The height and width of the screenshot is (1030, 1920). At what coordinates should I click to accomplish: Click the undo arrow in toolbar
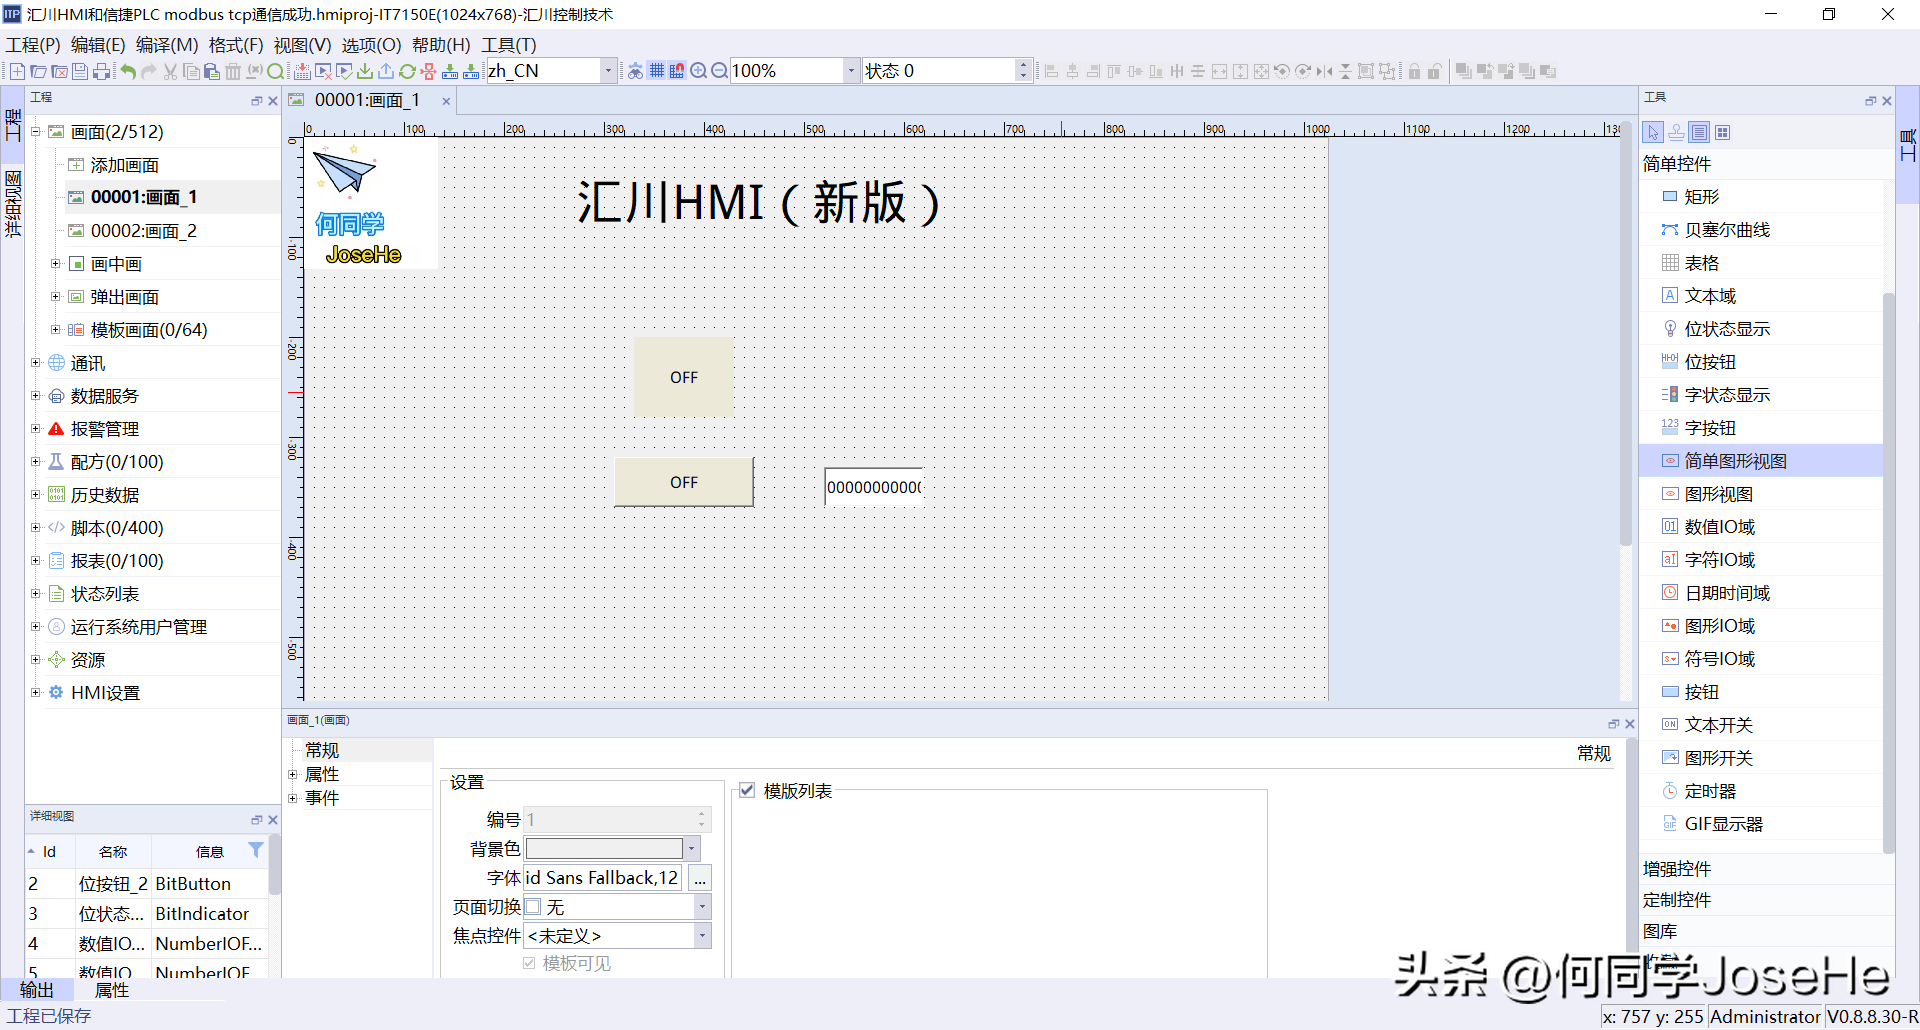[128, 71]
